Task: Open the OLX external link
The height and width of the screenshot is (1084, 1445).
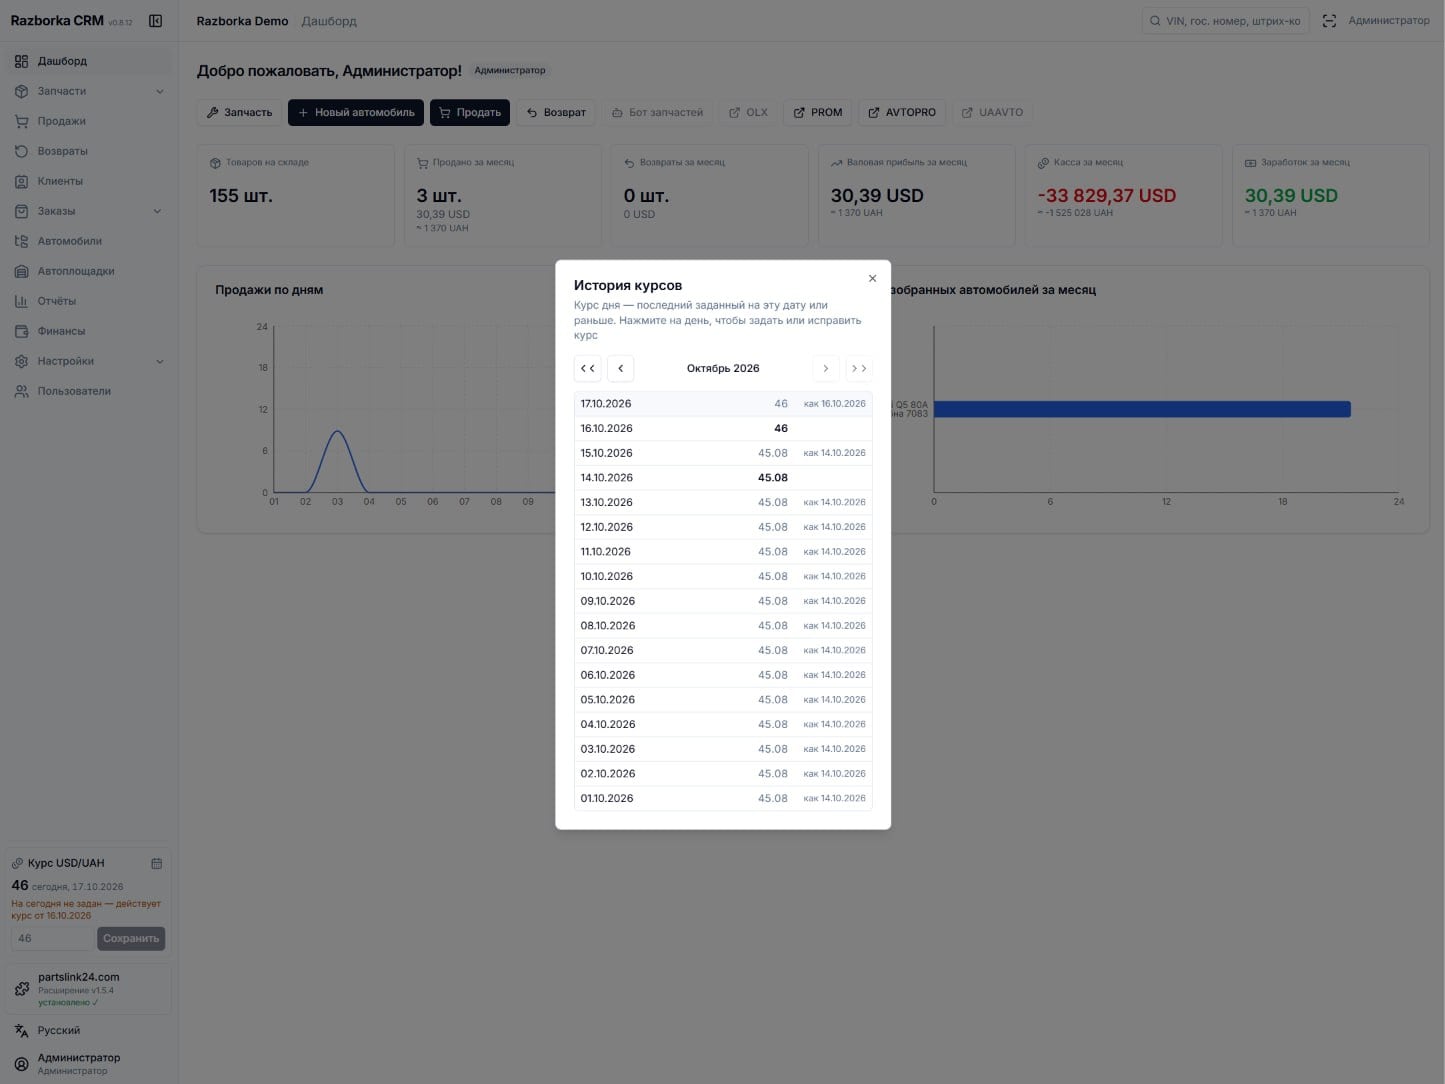Action: [x=748, y=112]
